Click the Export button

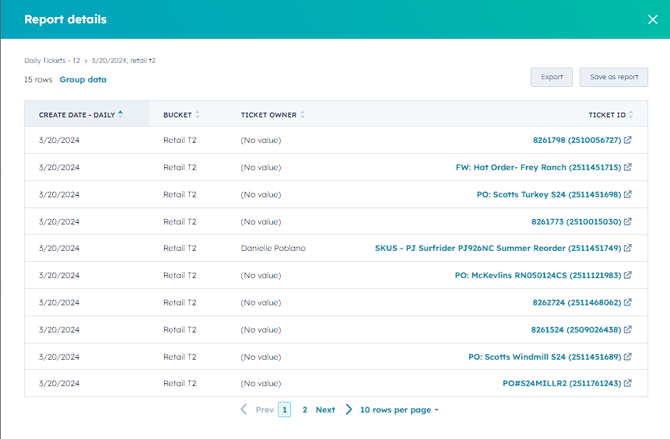551,77
